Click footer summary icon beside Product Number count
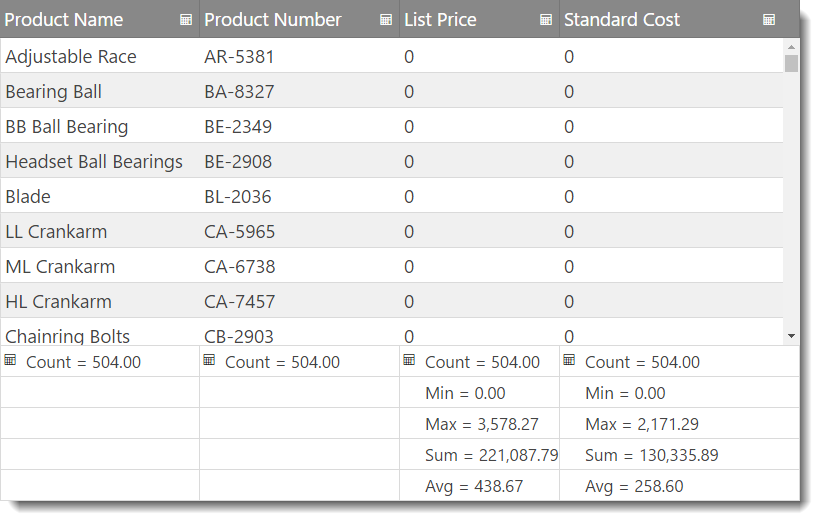 [x=210, y=360]
